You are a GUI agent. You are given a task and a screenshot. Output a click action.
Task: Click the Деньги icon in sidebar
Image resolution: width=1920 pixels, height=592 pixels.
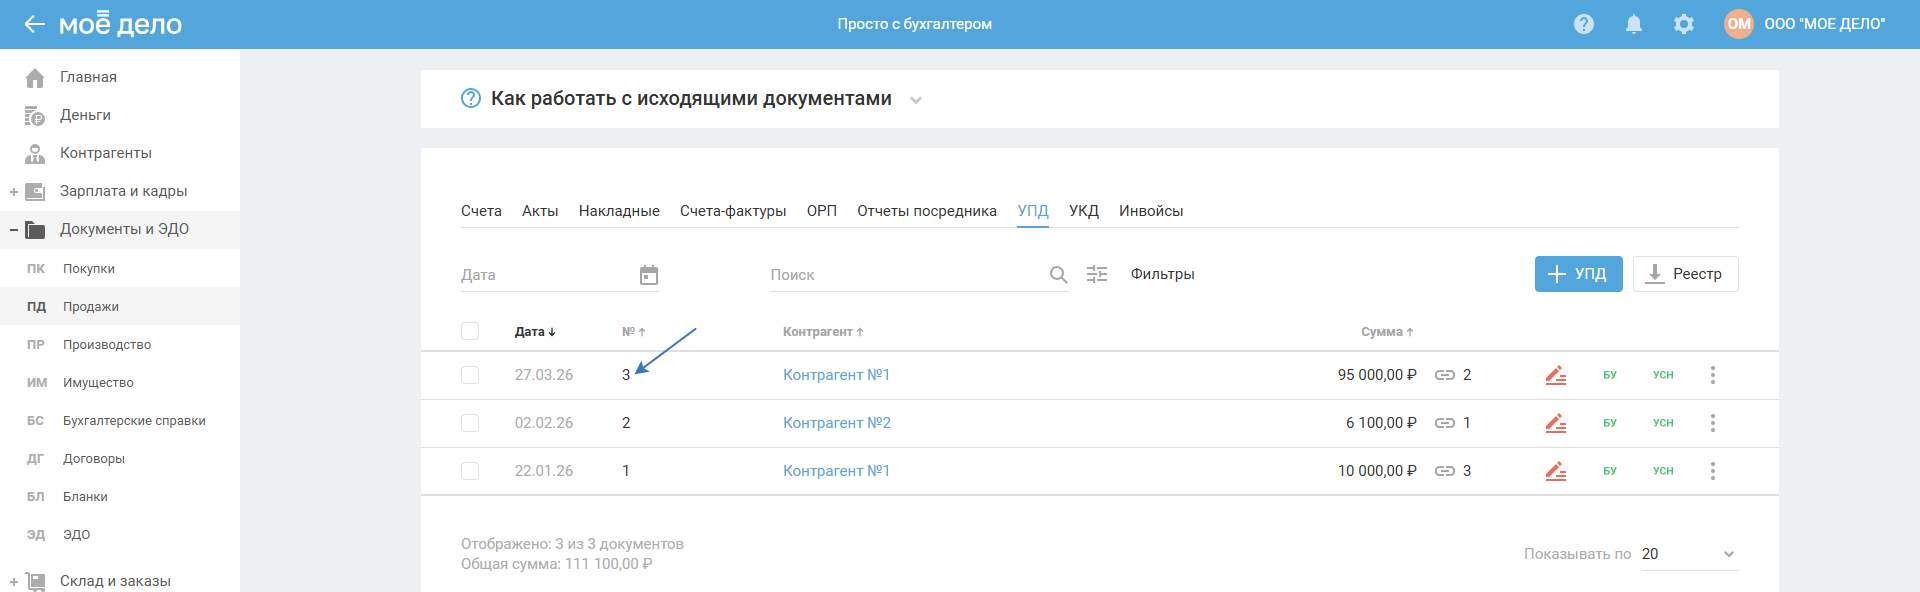pos(35,115)
